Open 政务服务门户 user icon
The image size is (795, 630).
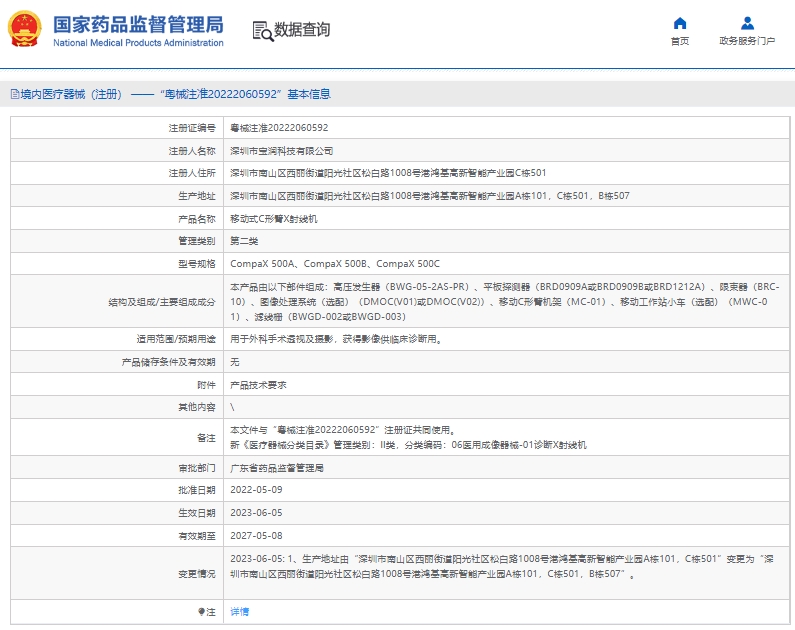tap(747, 23)
